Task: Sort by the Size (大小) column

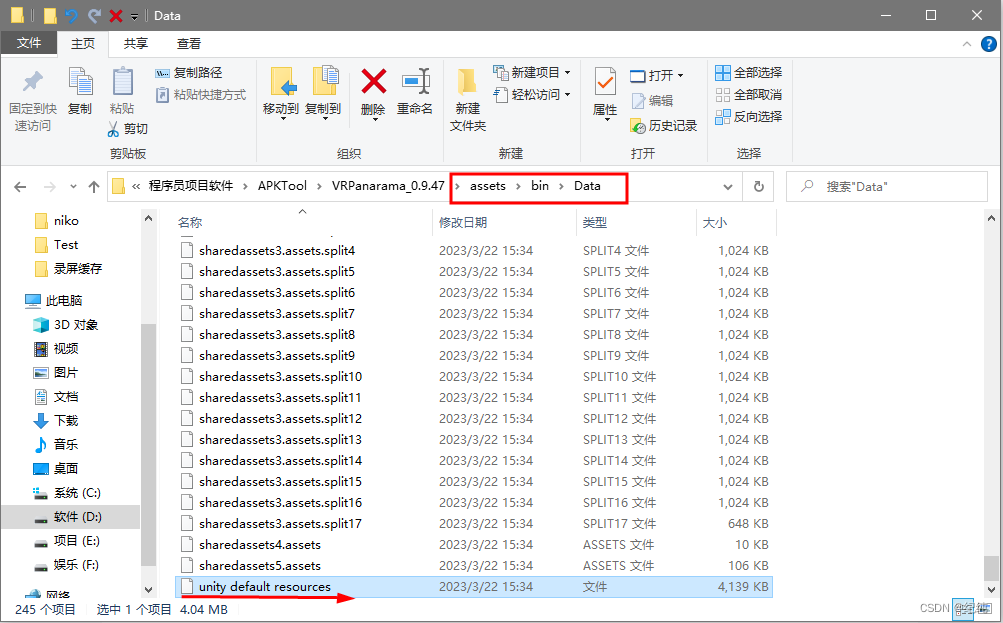Action: [x=715, y=223]
